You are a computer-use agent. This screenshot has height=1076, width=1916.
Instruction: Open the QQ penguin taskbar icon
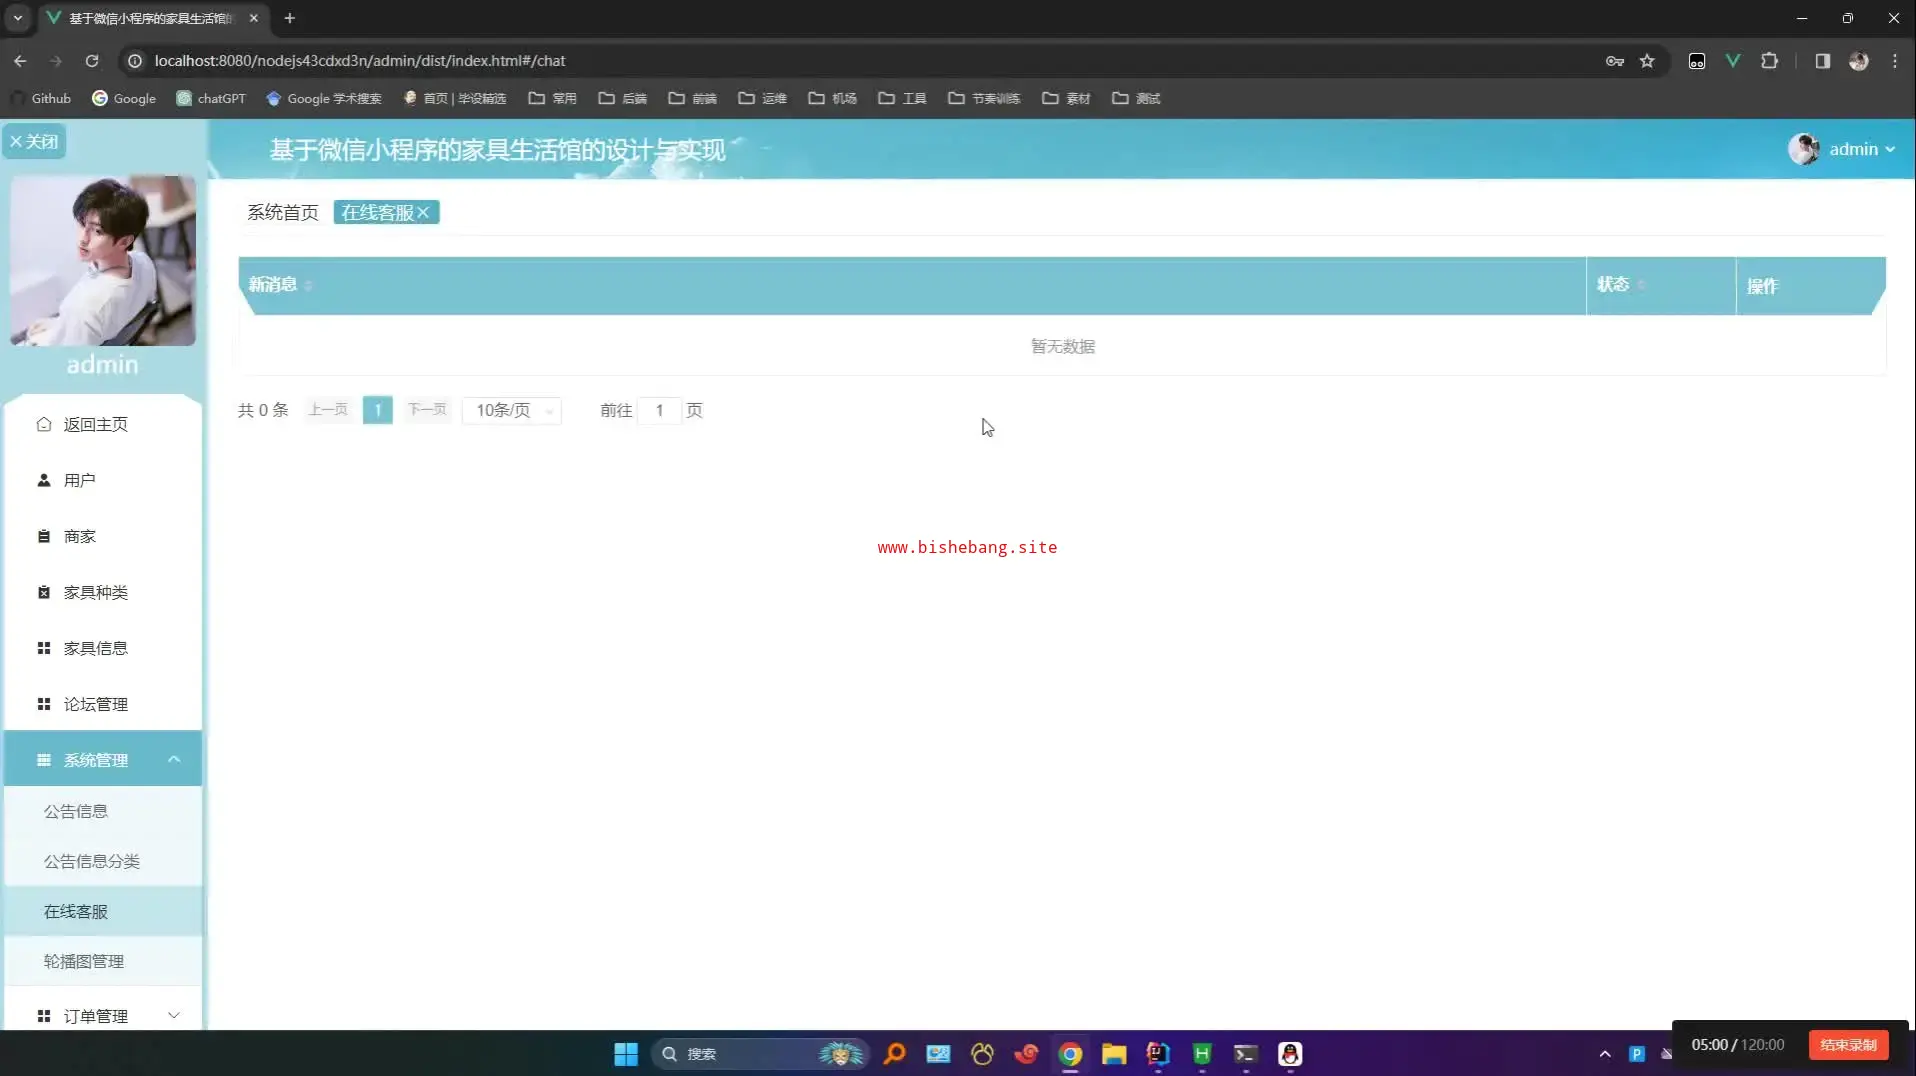pos(1290,1054)
